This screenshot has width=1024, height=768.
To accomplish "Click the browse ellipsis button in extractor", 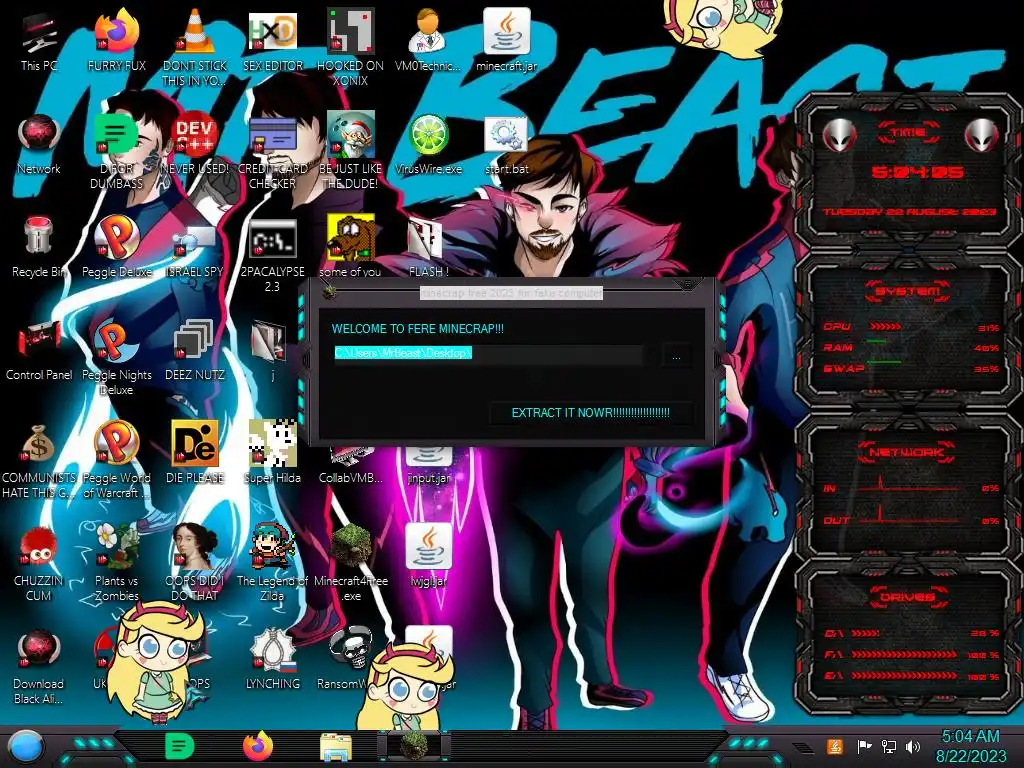I will point(676,357).
